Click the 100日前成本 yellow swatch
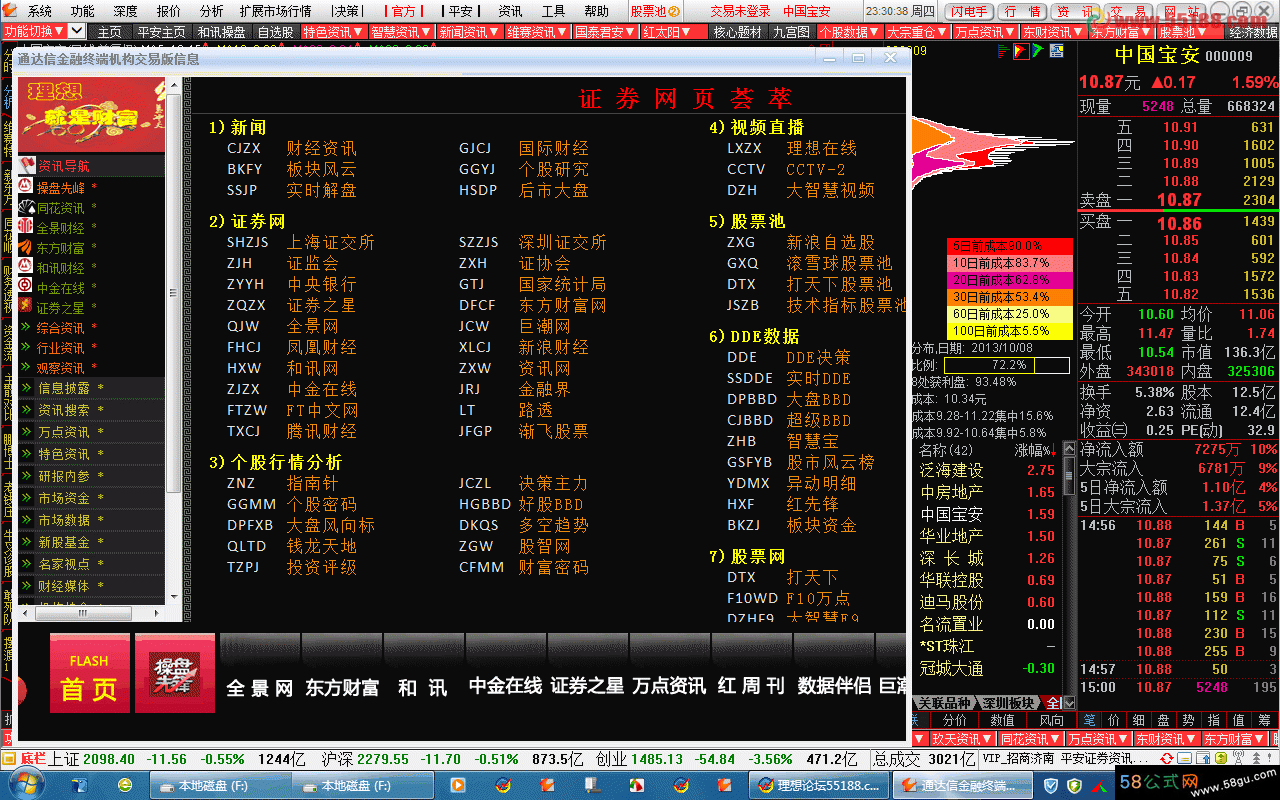 point(1009,330)
